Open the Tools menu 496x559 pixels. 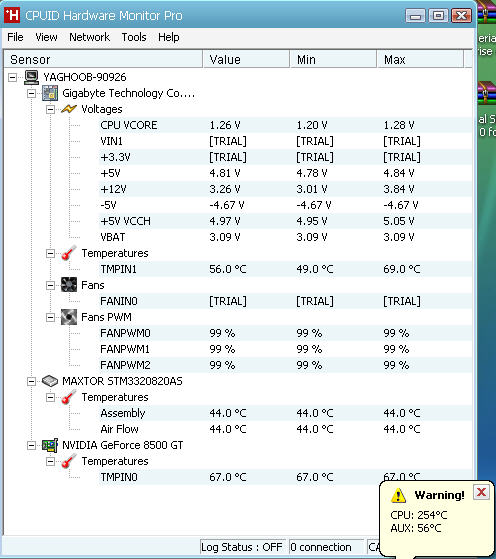click(x=134, y=37)
